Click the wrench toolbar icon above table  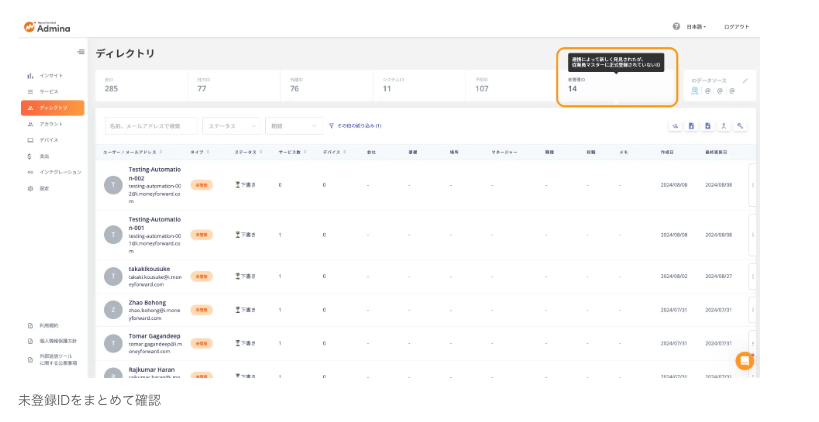[740, 126]
